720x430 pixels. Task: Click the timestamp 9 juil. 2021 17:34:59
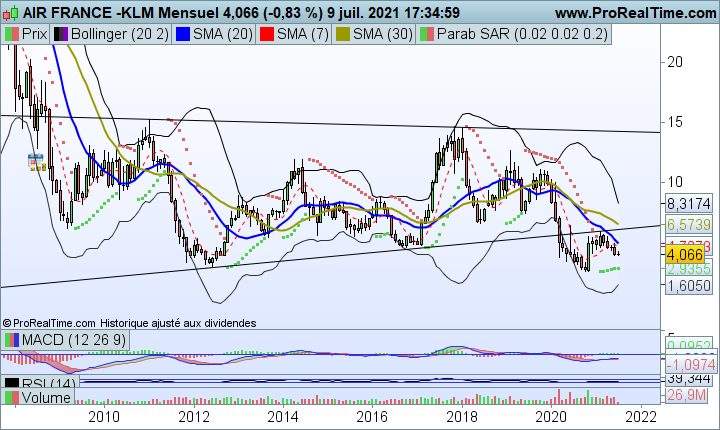coord(394,13)
